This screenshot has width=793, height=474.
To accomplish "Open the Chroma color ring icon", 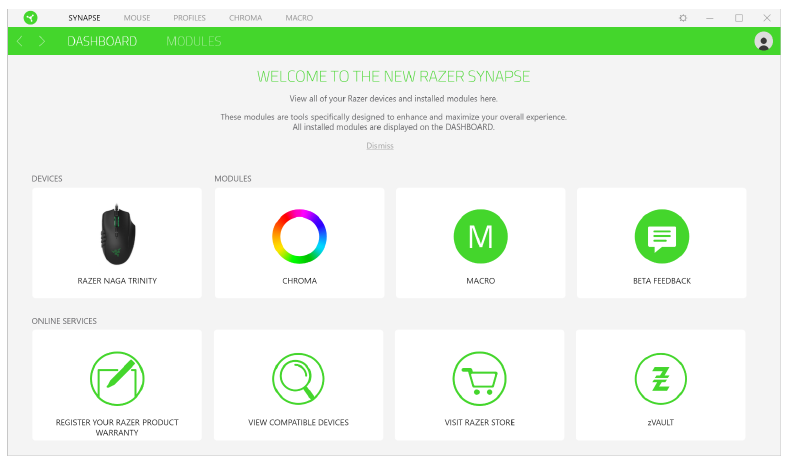I will coord(299,236).
